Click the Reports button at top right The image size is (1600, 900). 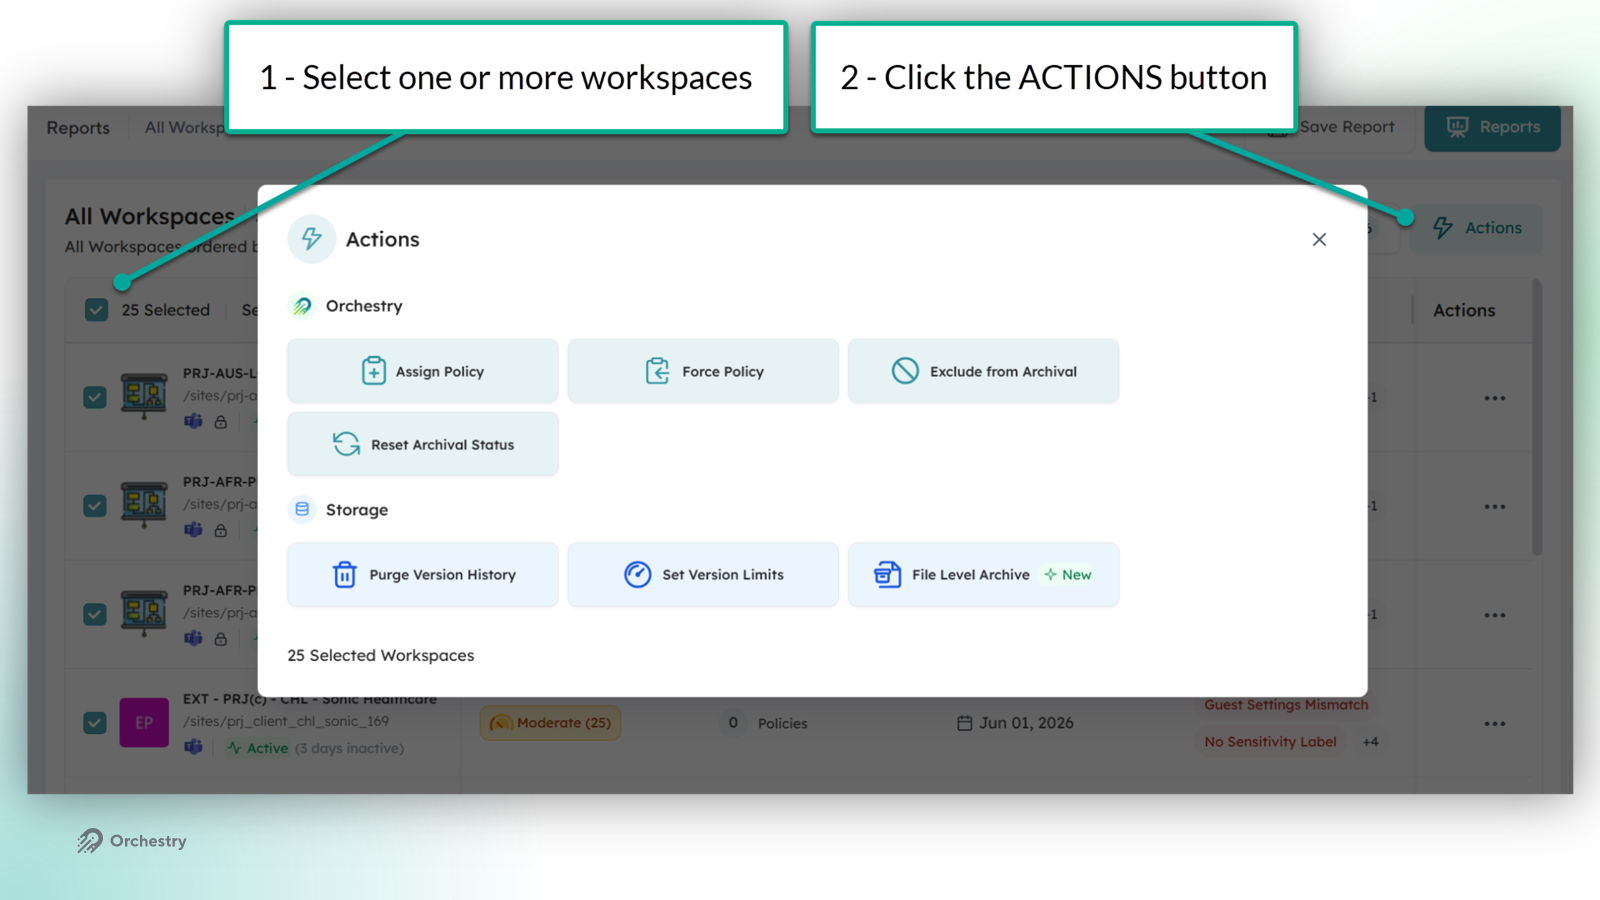1493,128
